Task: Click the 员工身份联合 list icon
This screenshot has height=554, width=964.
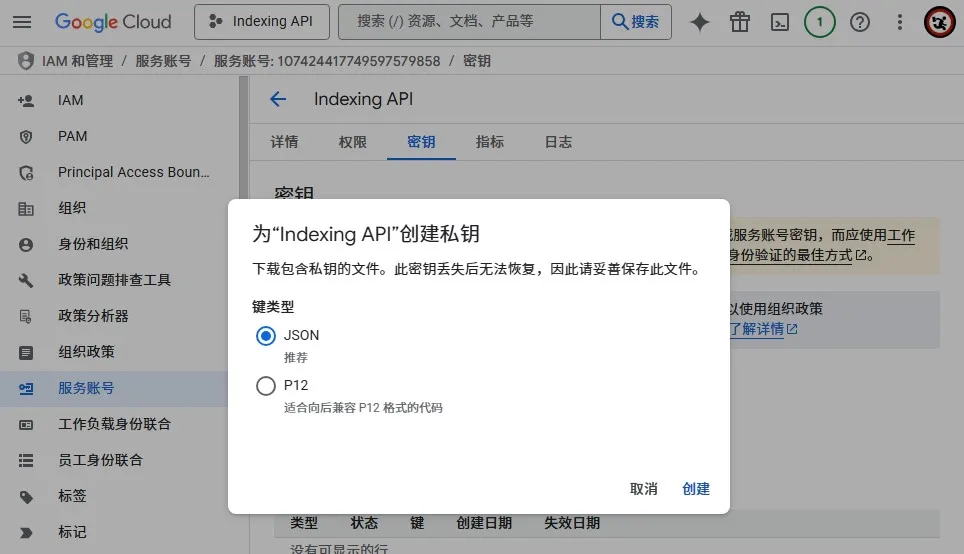Action: click(26, 461)
